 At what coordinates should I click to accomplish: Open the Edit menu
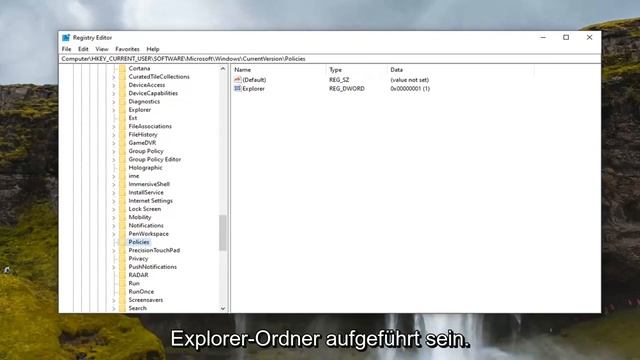(x=83, y=49)
